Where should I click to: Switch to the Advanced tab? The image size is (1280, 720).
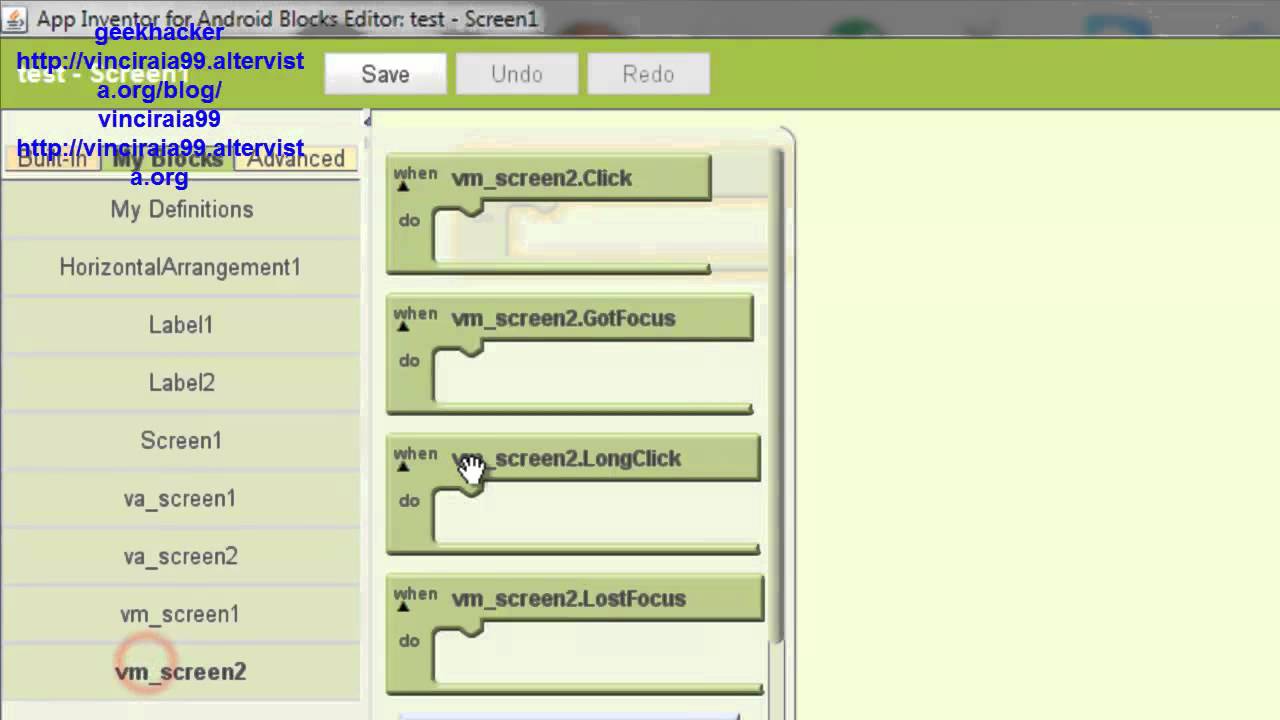pos(296,159)
